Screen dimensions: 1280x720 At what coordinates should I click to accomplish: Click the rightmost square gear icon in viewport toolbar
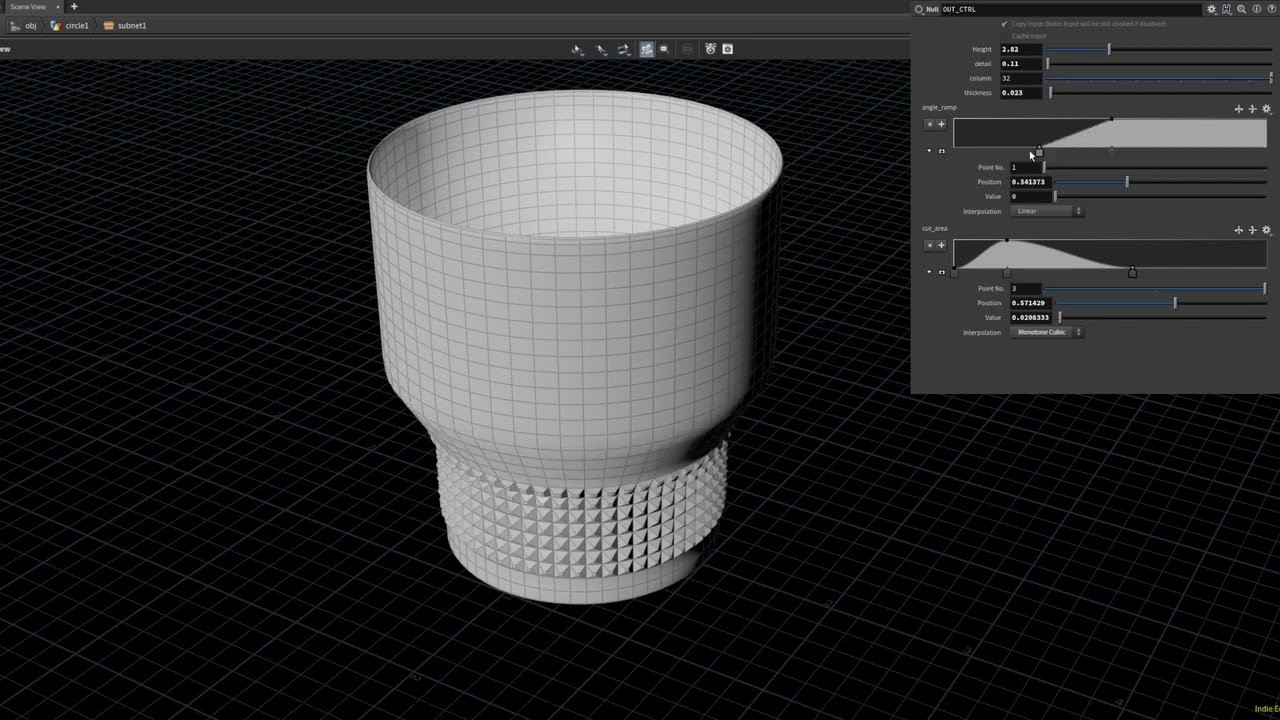click(x=728, y=49)
